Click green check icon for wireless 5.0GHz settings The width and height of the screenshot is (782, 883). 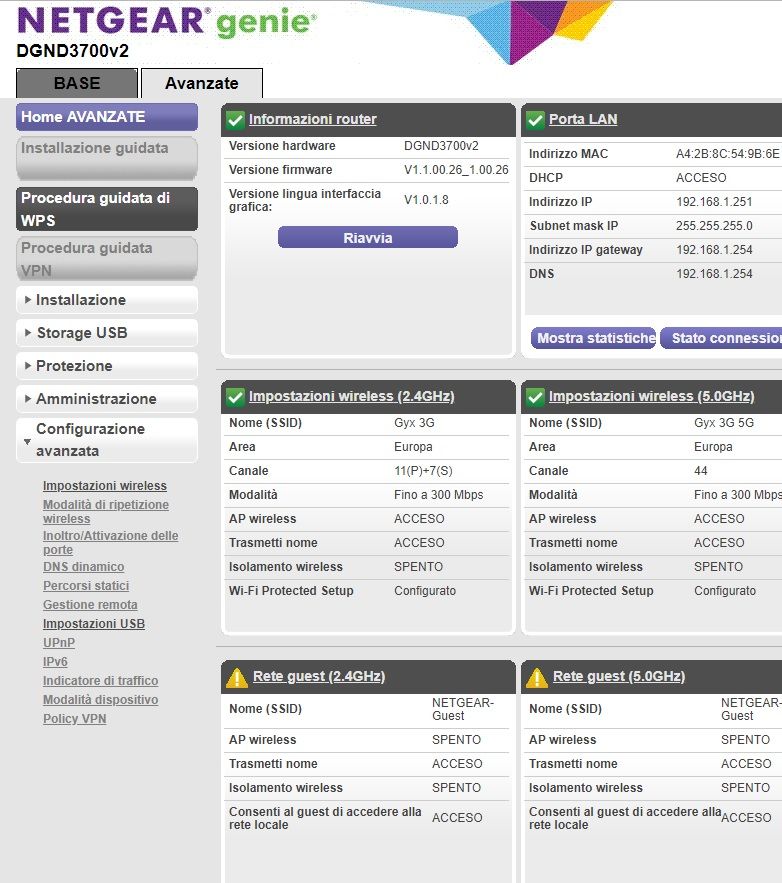[535, 397]
